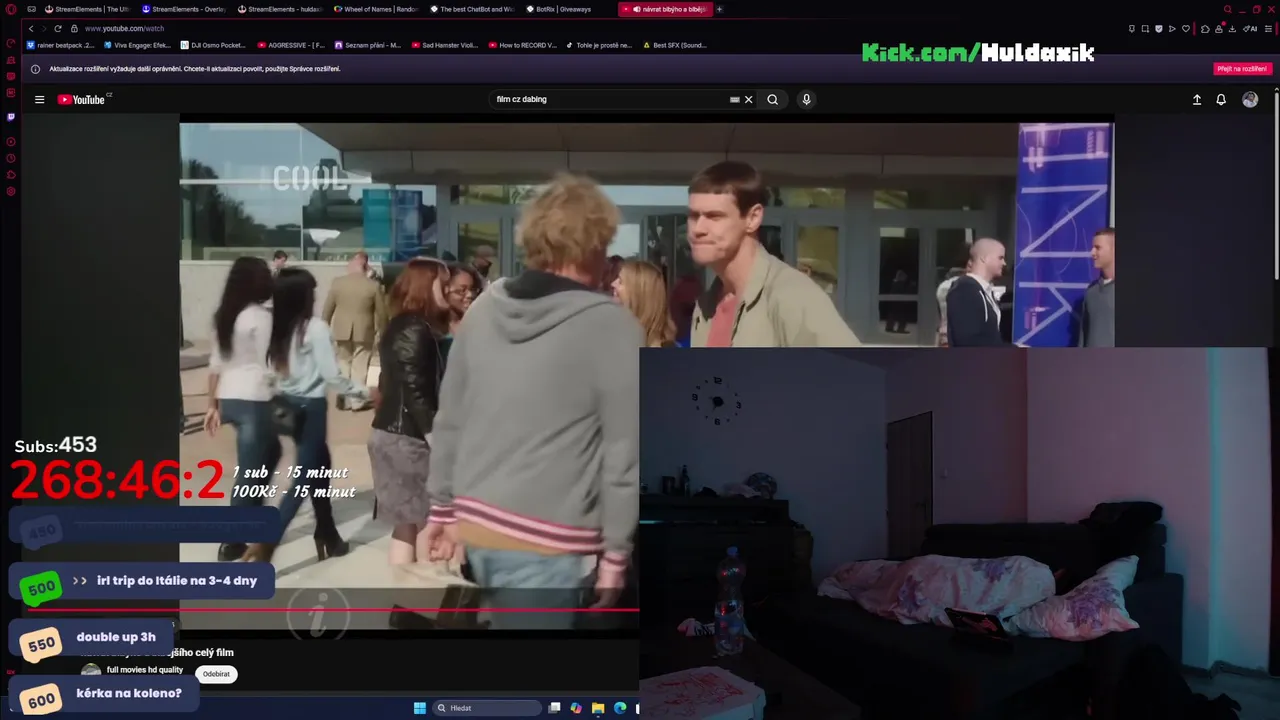Switch to 'Wheel of Names' tab
This screenshot has height=720, width=1280.
click(376, 9)
